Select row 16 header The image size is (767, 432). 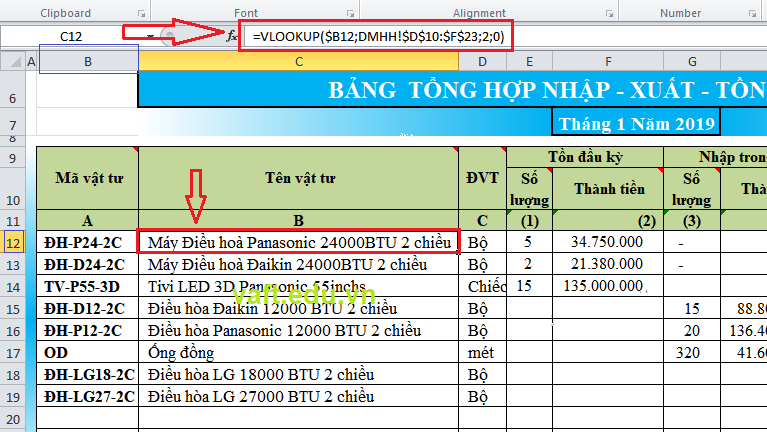click(x=13, y=331)
